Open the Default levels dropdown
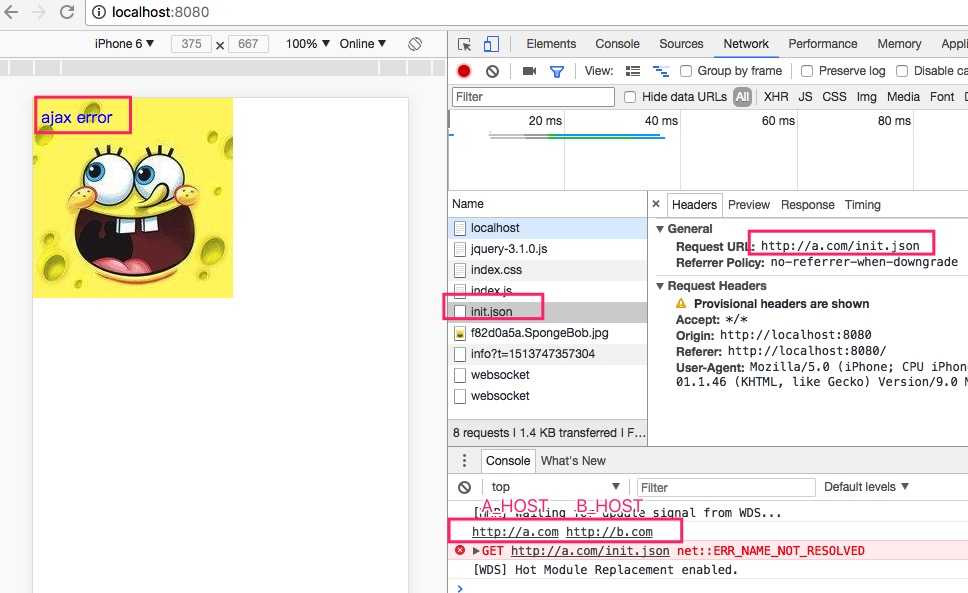 click(x=866, y=487)
